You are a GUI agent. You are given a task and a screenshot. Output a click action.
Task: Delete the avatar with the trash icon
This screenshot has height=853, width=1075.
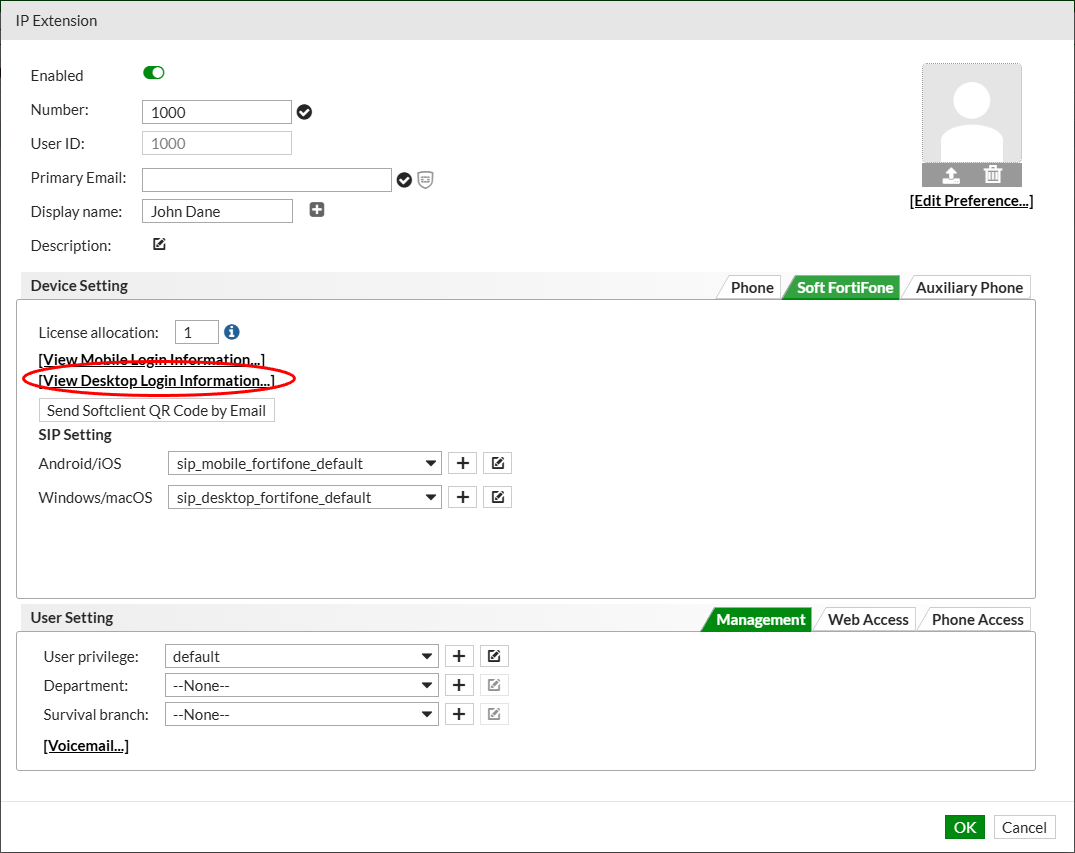(993, 175)
